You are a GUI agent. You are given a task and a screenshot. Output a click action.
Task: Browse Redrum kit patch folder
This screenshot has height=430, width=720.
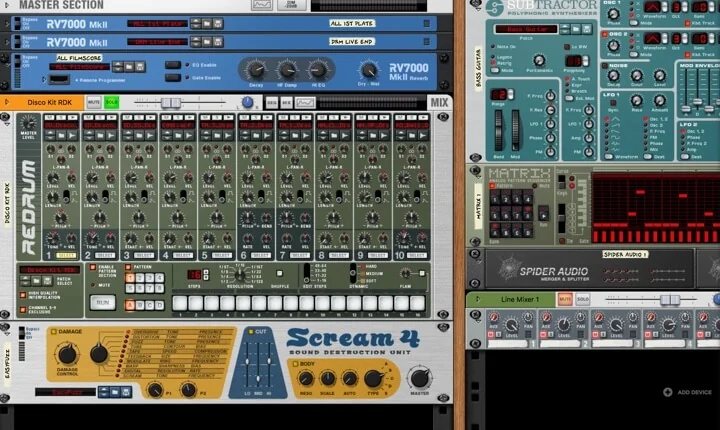coord(36,281)
